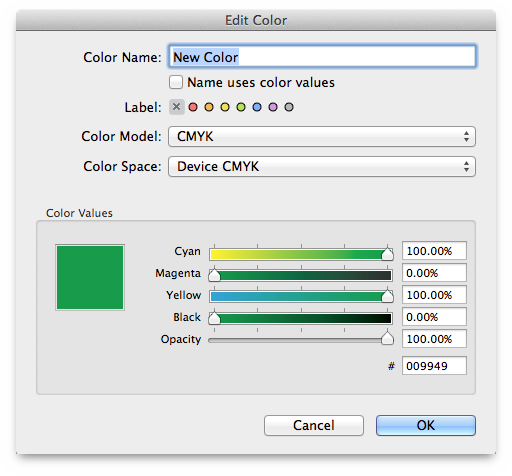Click the Cyan slider handle

click(x=387, y=254)
